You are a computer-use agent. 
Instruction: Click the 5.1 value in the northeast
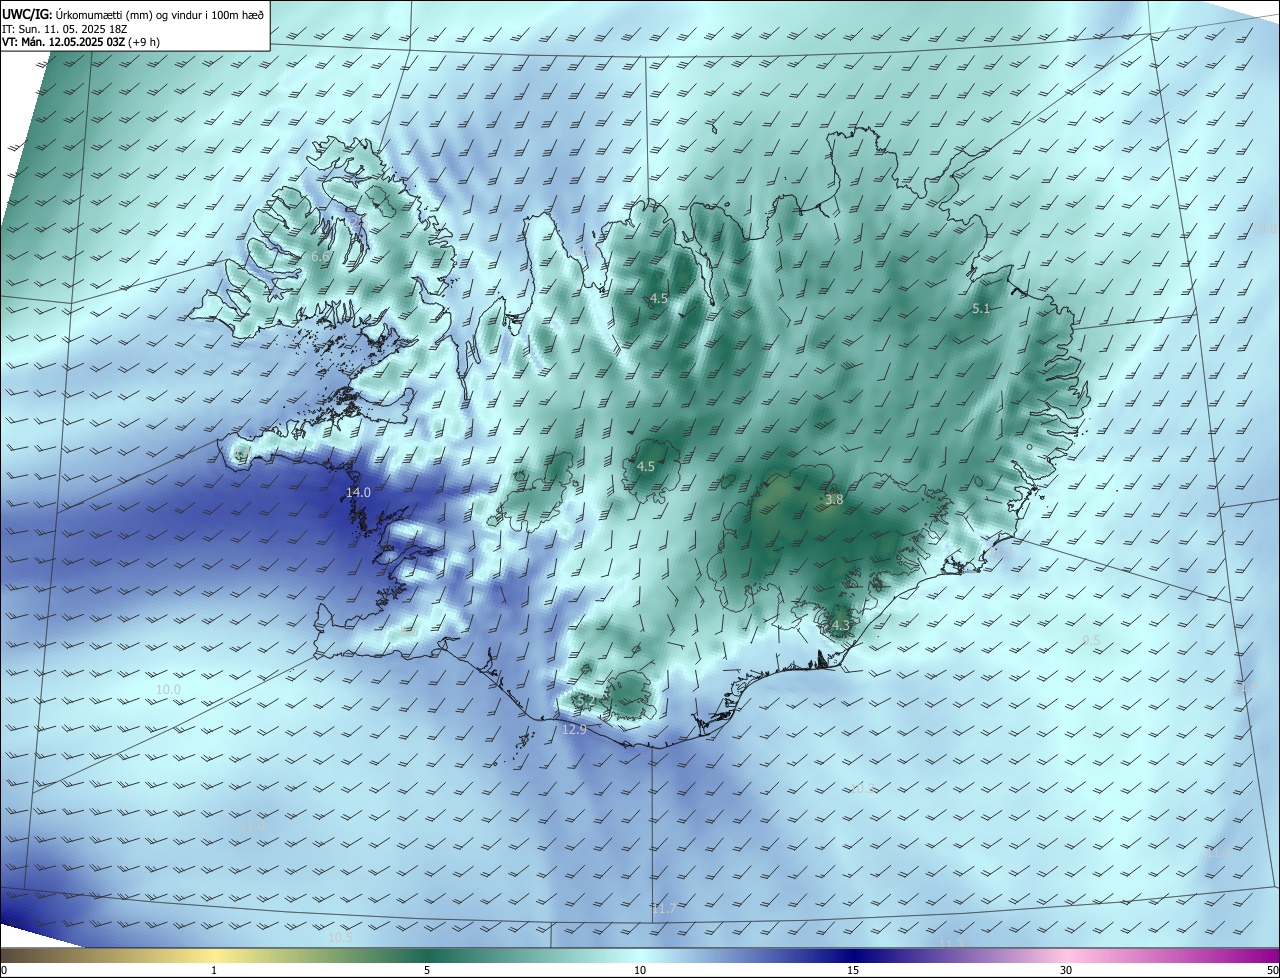[981, 309]
